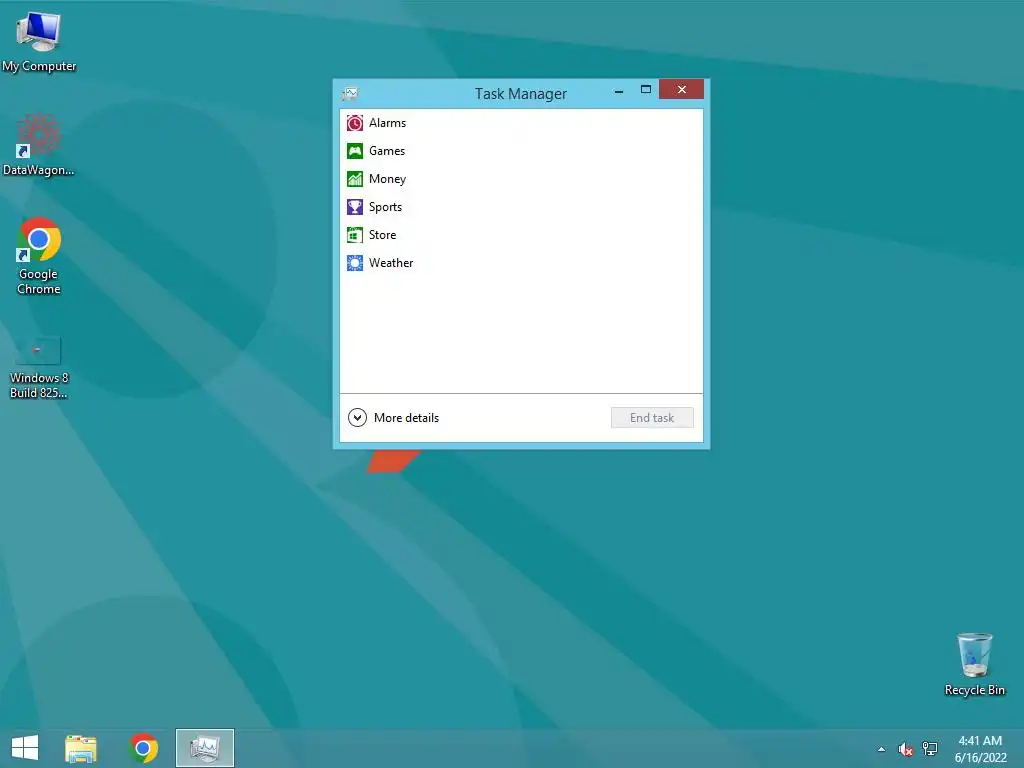1024x768 pixels.
Task: Open the taskbar clock showing 4:41 AM
Action: [980, 749]
